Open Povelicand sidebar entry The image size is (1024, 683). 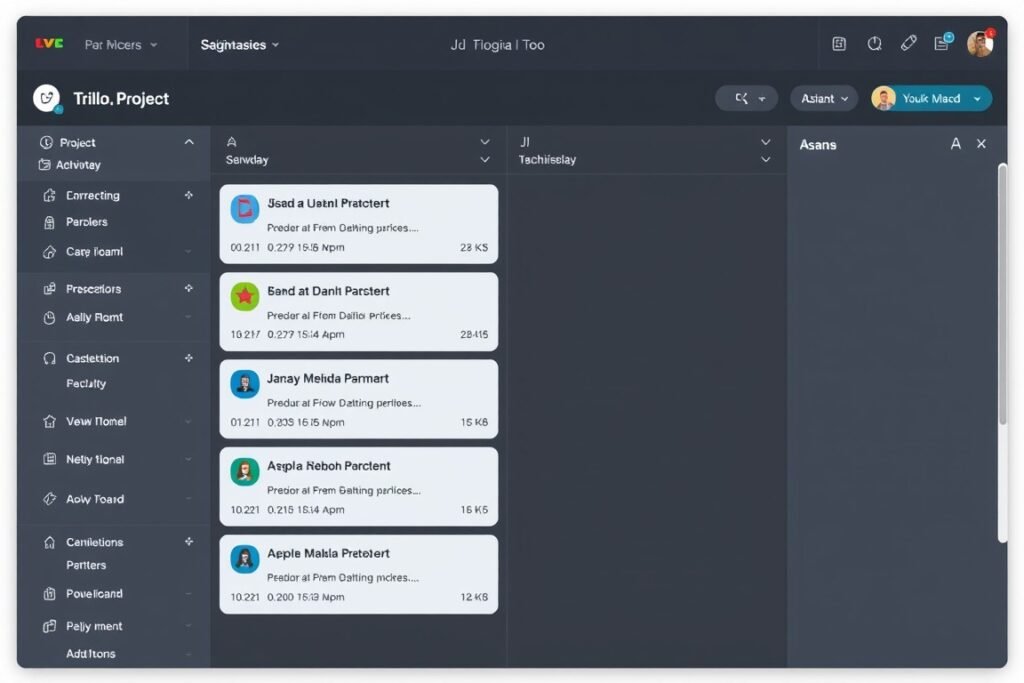pyautogui.click(x=94, y=594)
